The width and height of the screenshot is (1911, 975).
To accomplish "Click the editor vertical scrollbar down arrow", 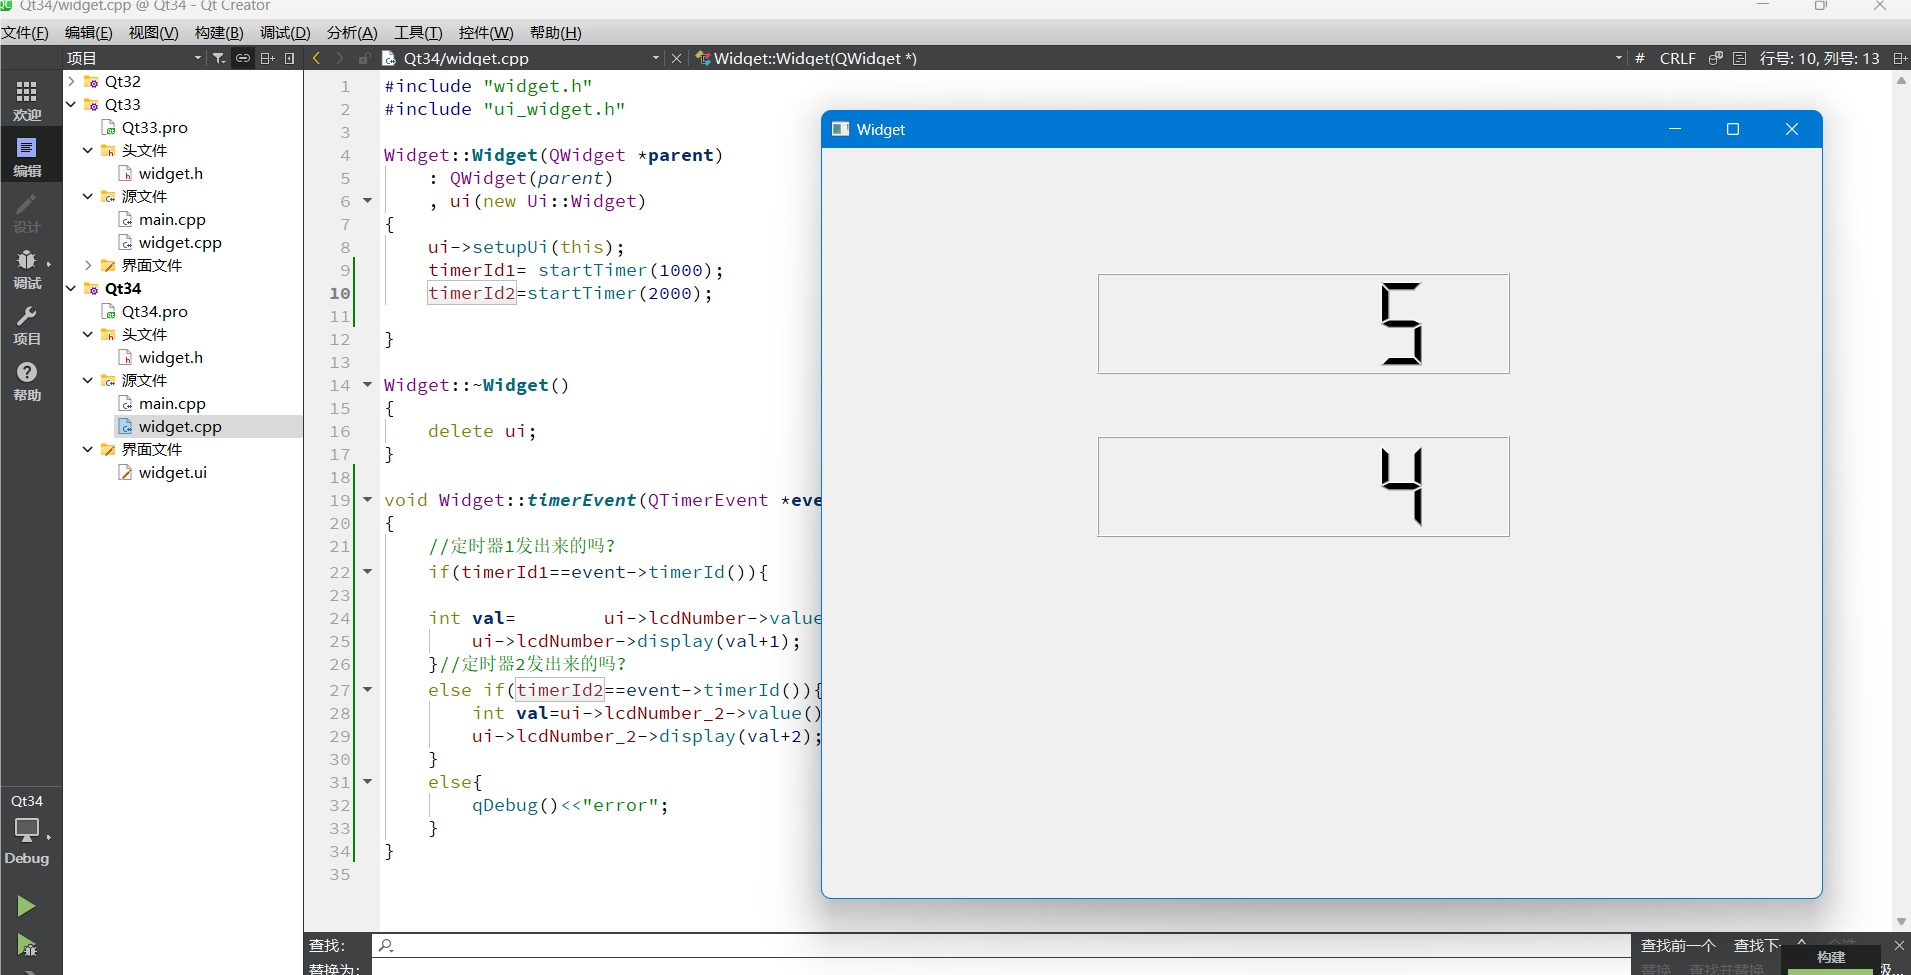I will click(1901, 922).
